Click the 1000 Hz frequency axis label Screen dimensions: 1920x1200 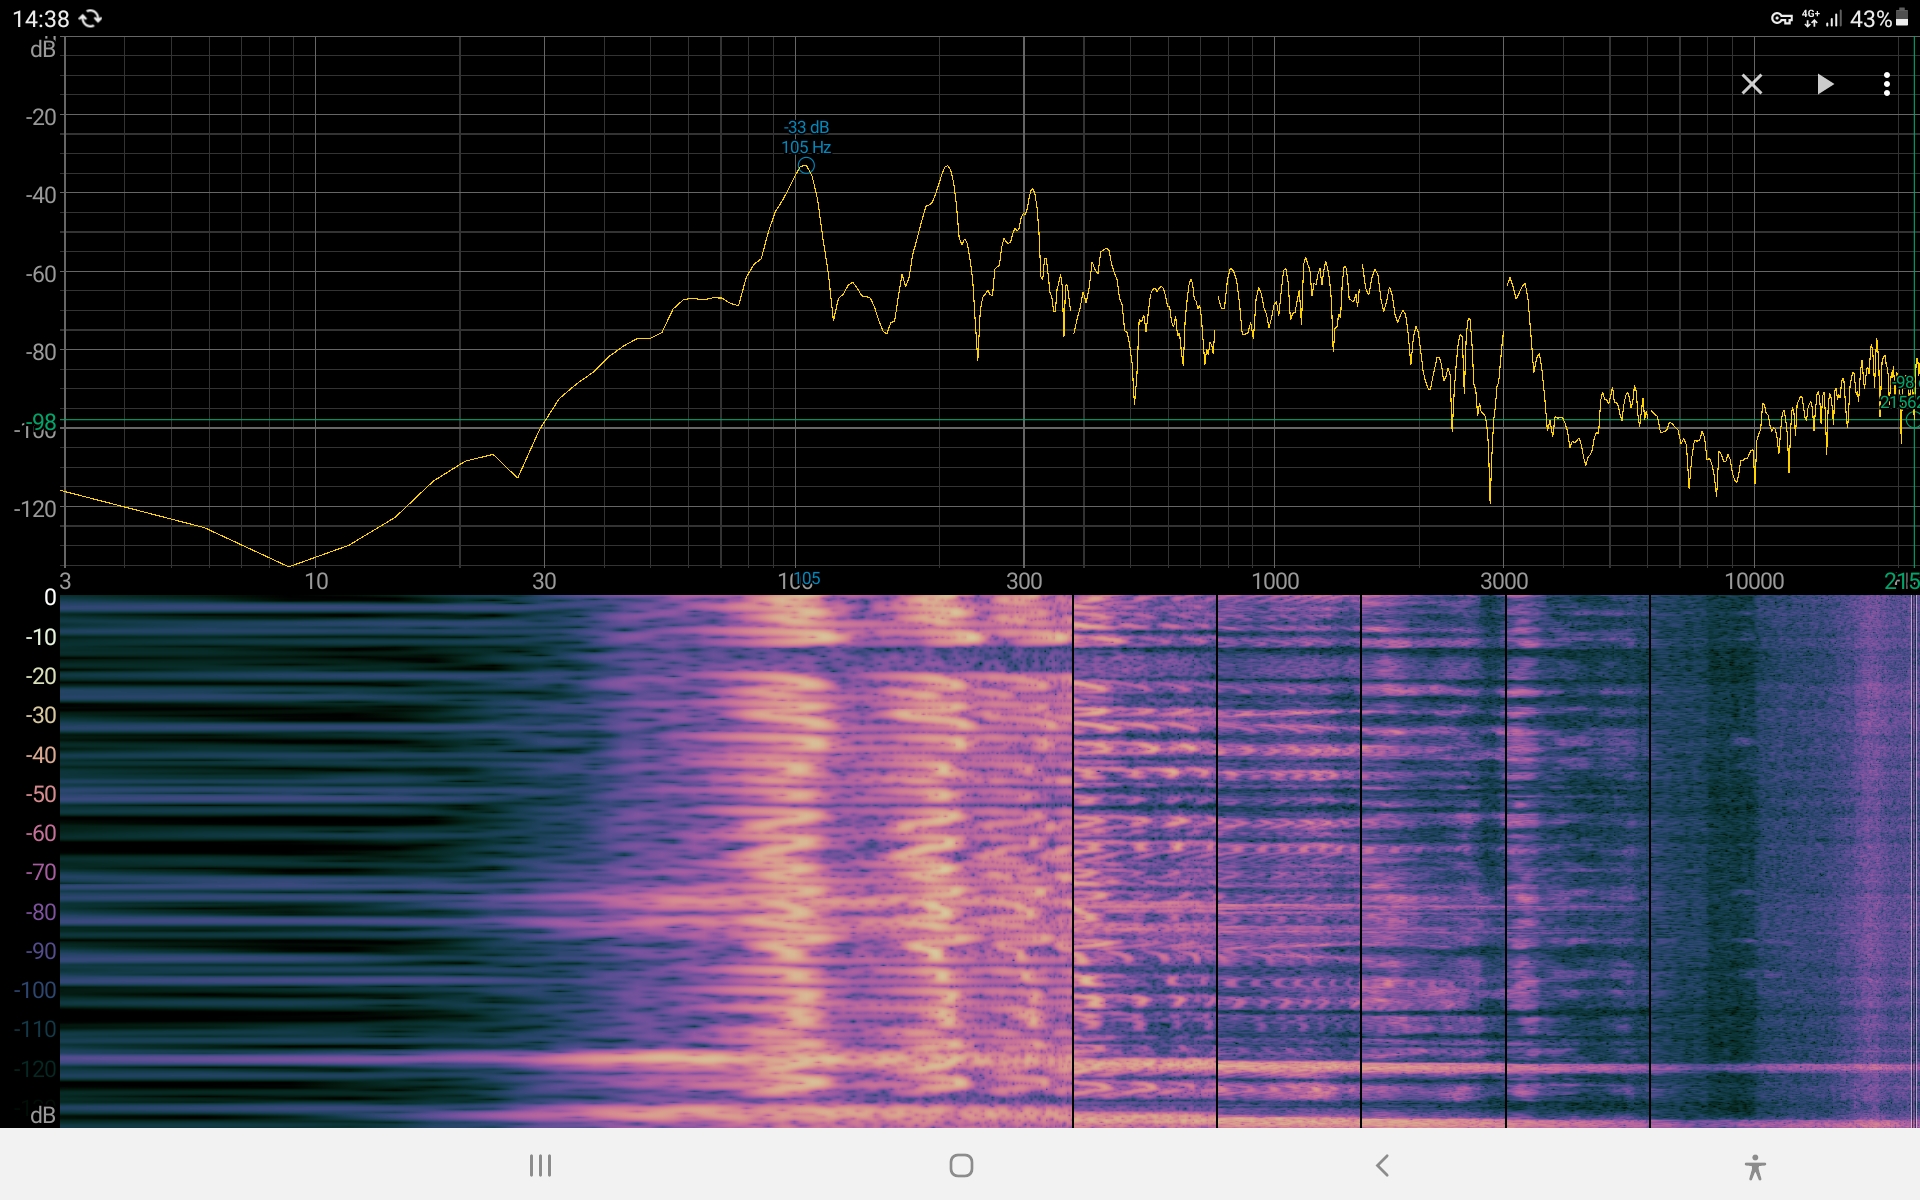tap(1275, 581)
